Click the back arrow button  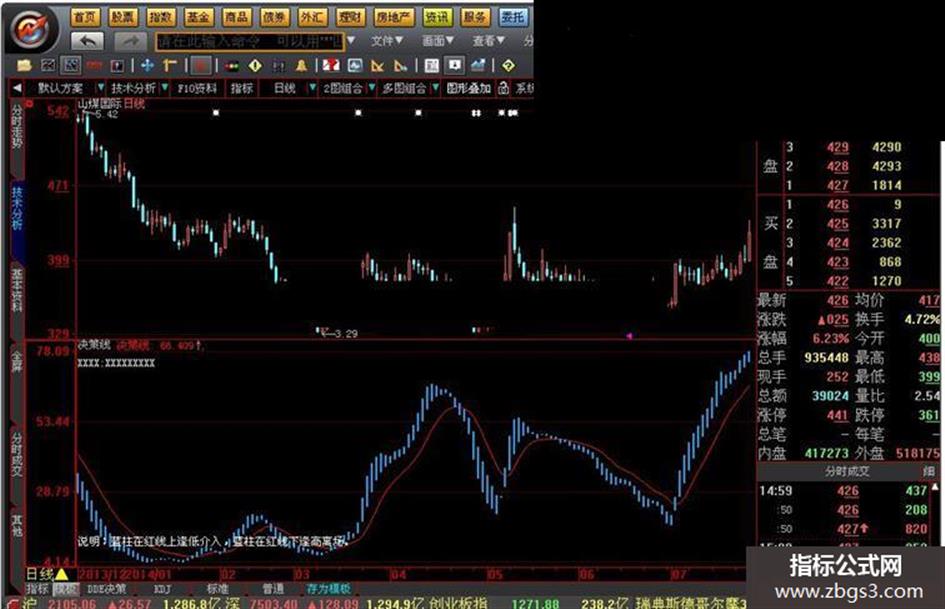[x=88, y=42]
